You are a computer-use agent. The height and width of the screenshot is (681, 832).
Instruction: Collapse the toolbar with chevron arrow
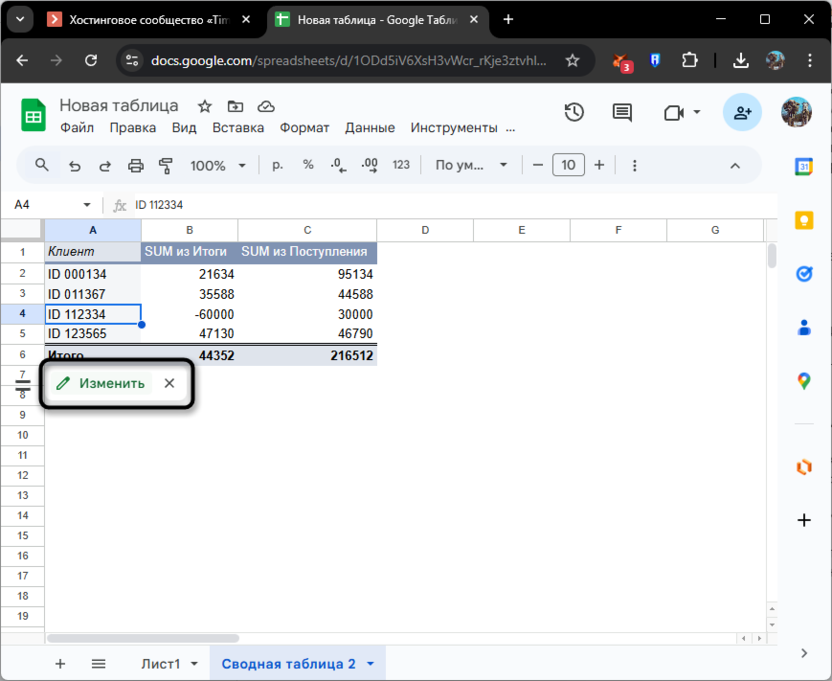pos(735,165)
